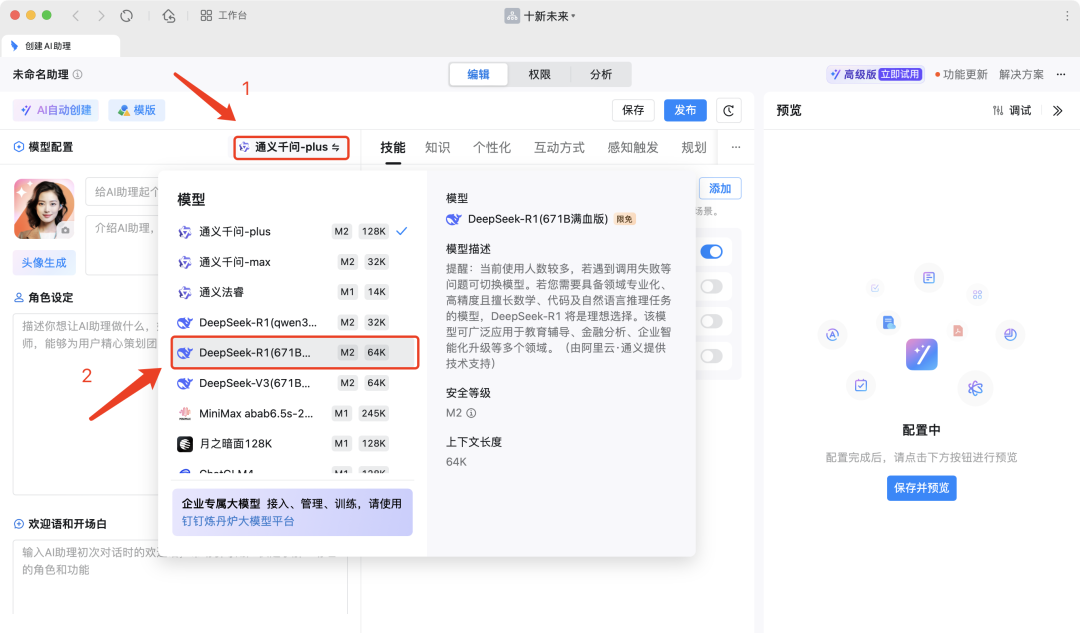The width and height of the screenshot is (1080, 633).
Task: Choose DeepSeek-R1(qwen3... model
Action: [x=293, y=322]
